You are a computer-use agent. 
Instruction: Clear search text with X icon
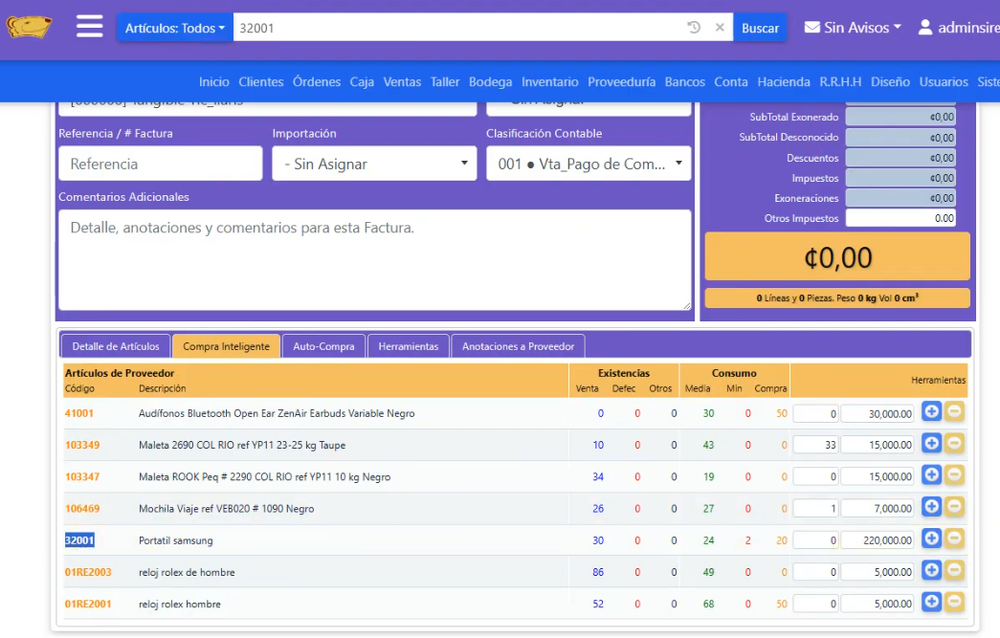[719, 27]
